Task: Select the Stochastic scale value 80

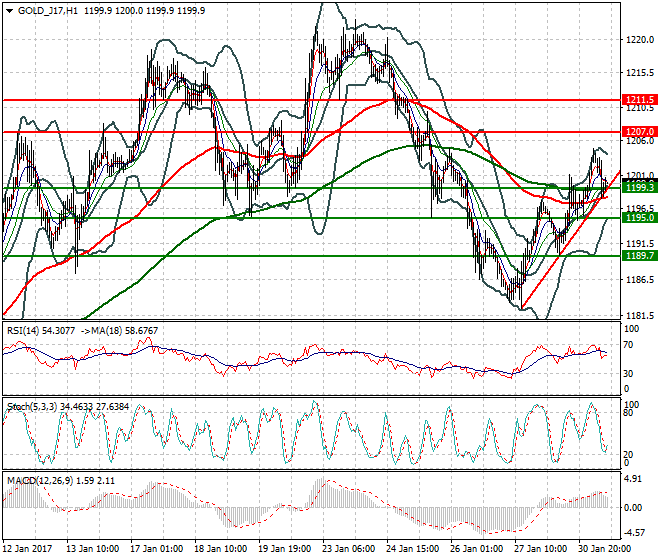Action: pos(628,413)
